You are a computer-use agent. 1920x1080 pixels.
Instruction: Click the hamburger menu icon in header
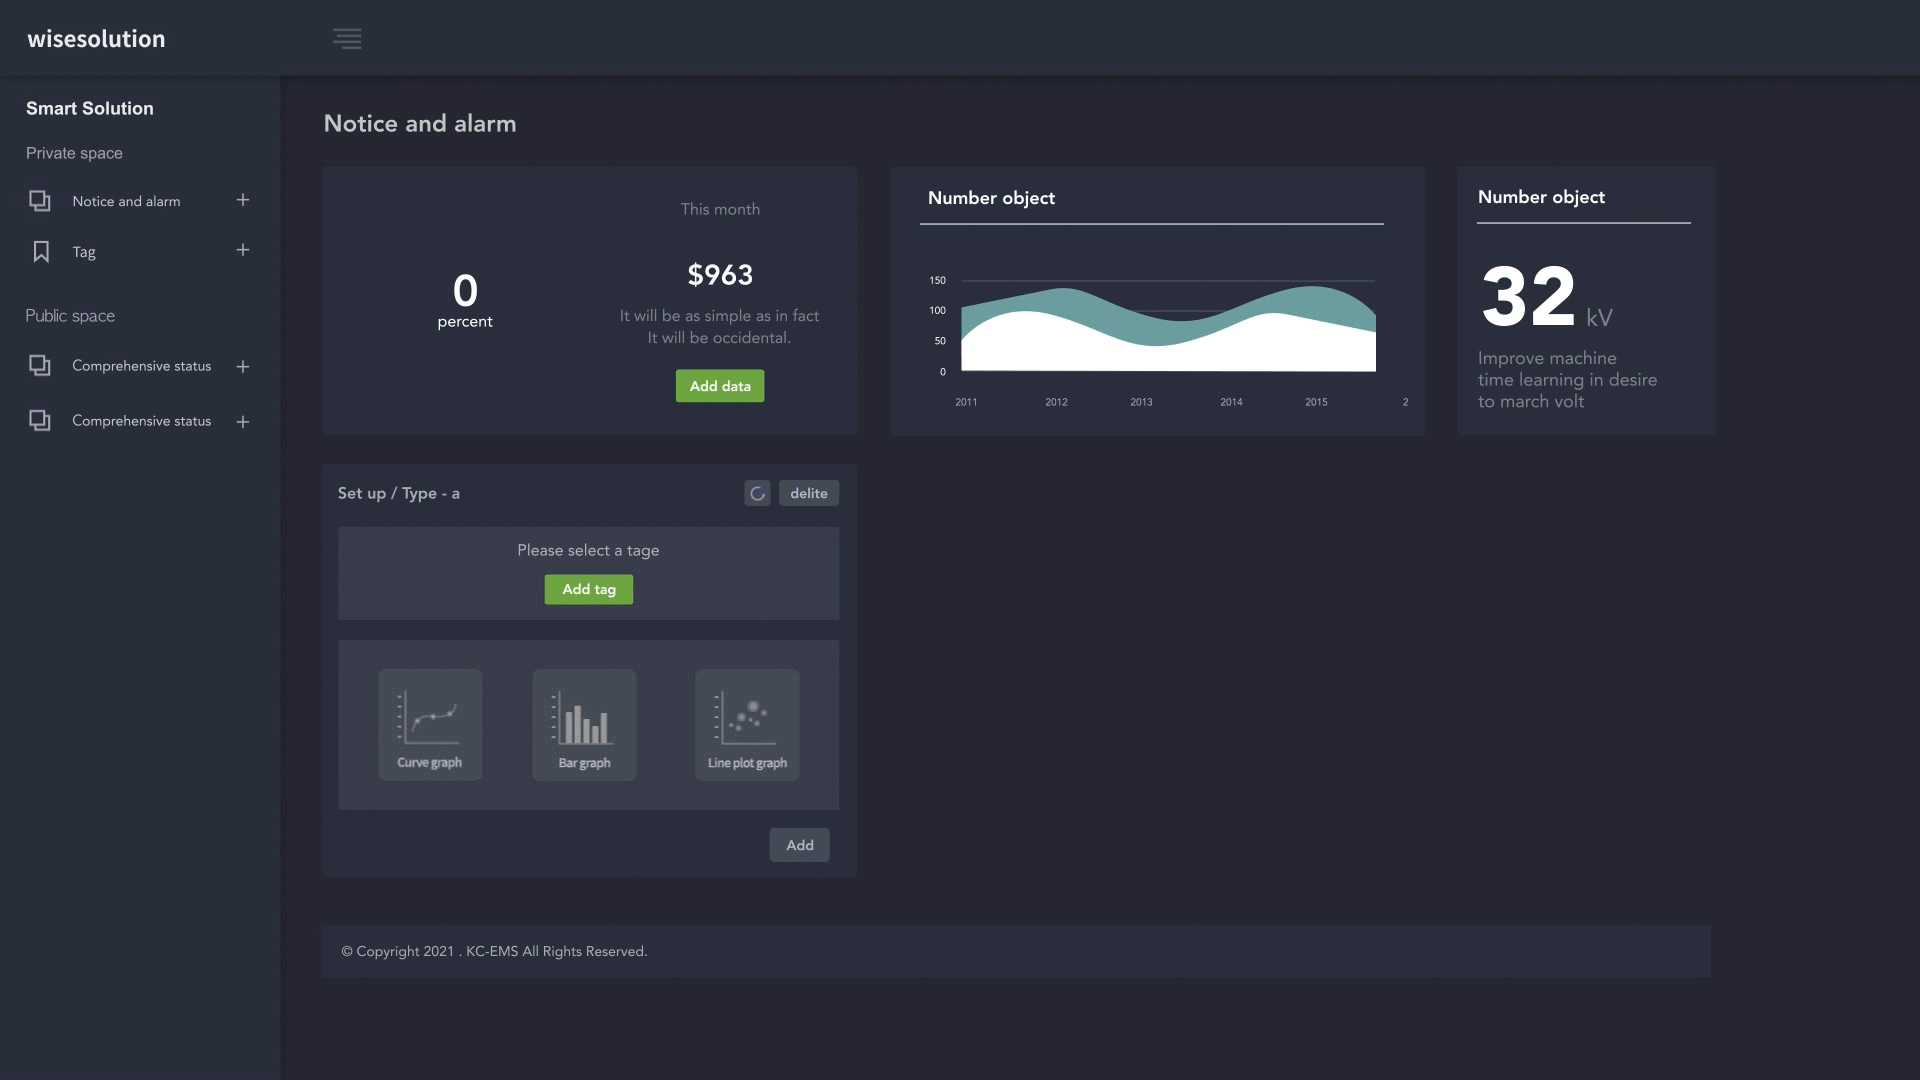[x=347, y=39]
